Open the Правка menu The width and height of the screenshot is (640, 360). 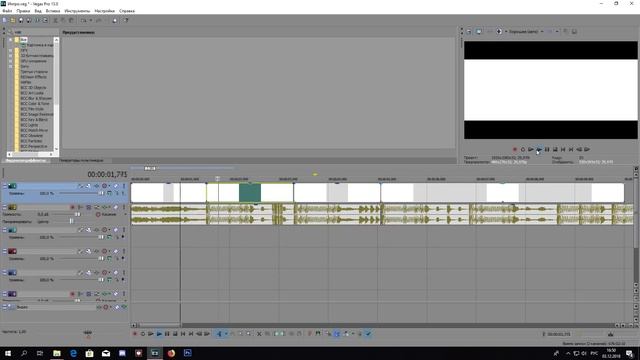(x=23, y=11)
